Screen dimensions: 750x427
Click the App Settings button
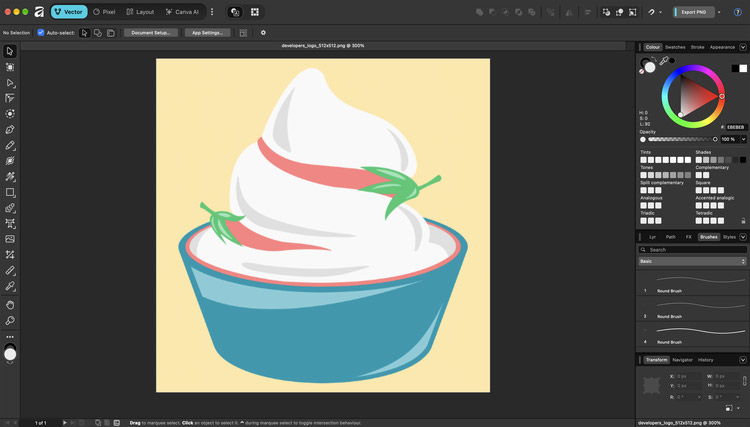point(207,33)
